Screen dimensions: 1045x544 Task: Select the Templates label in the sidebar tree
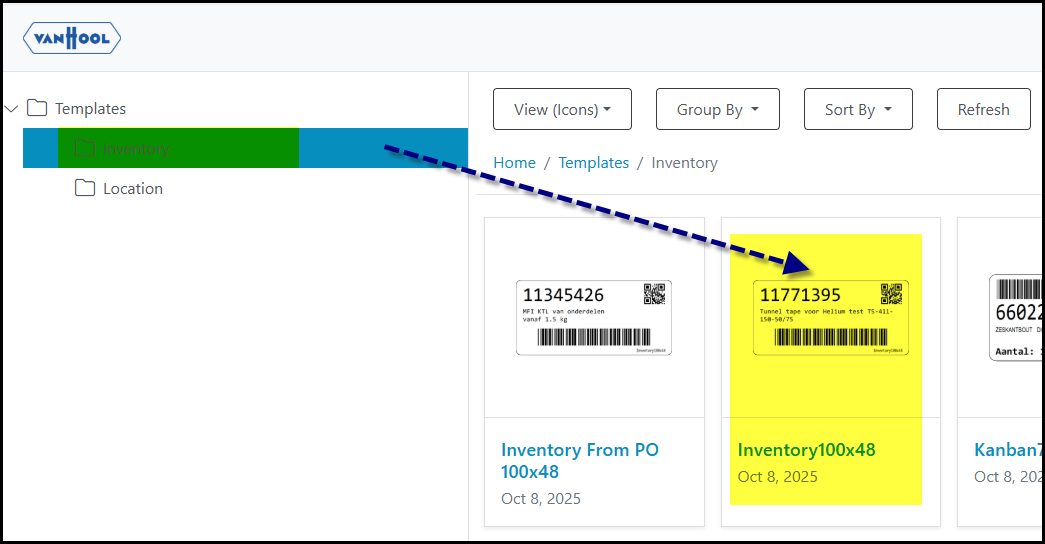click(90, 109)
